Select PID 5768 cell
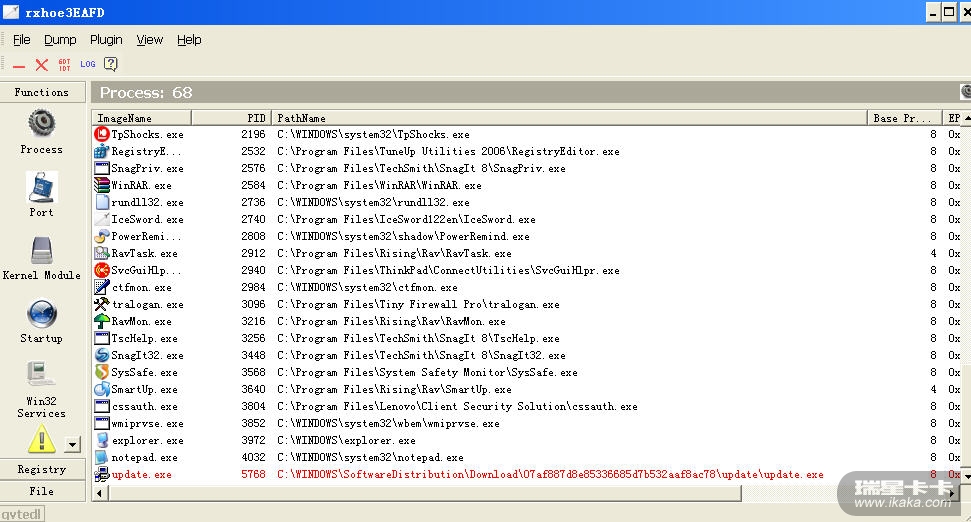Image resolution: width=971 pixels, height=522 pixels. pos(253,474)
